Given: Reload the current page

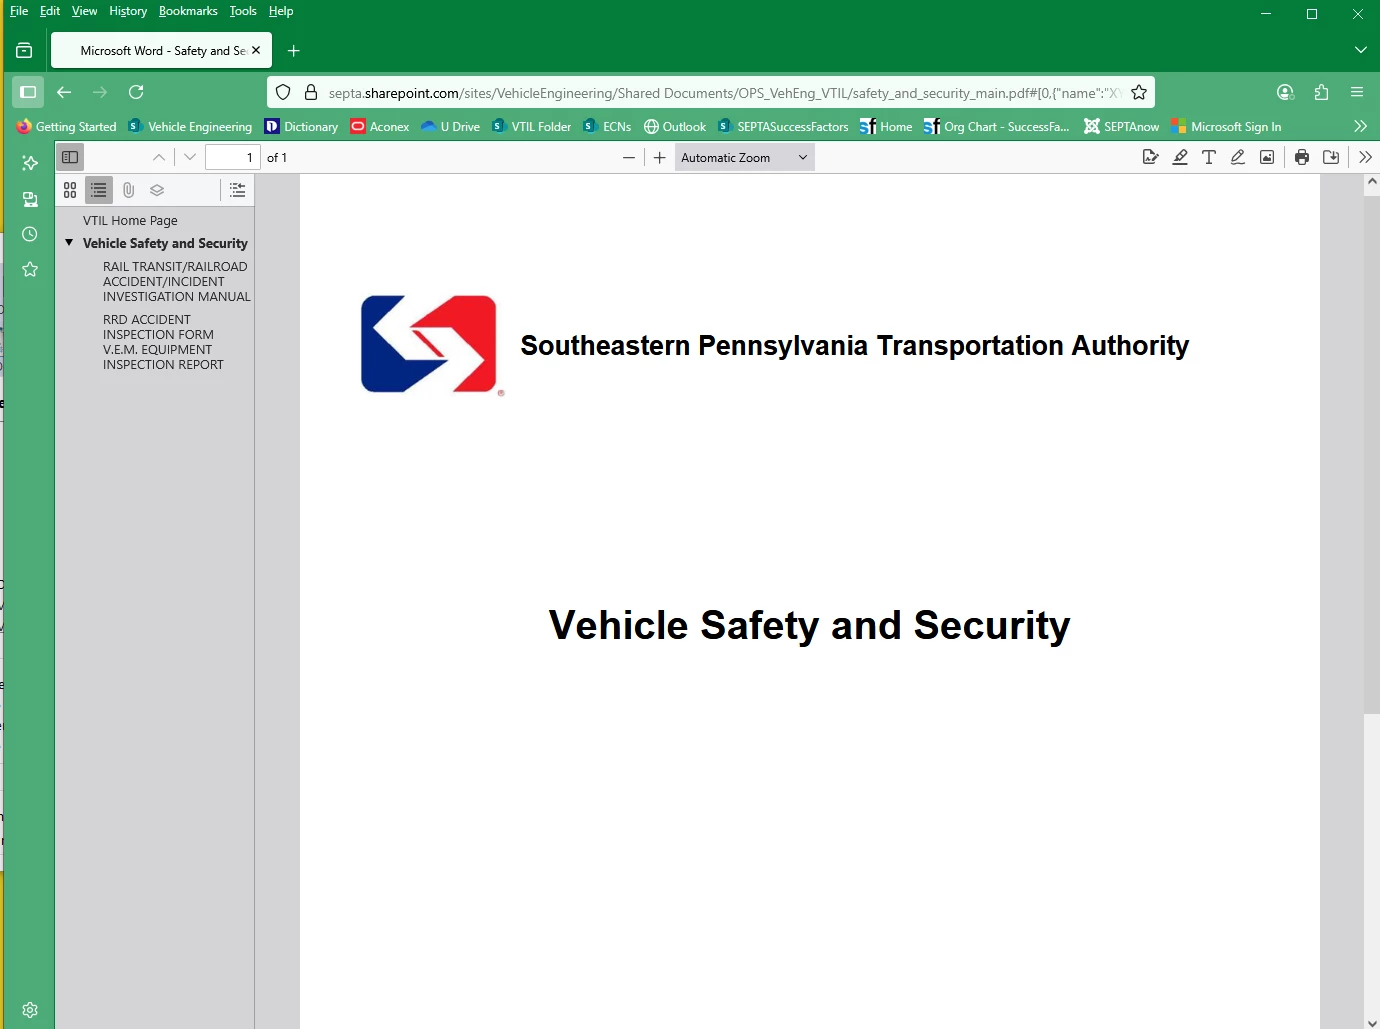Looking at the screenshot, I should (136, 92).
